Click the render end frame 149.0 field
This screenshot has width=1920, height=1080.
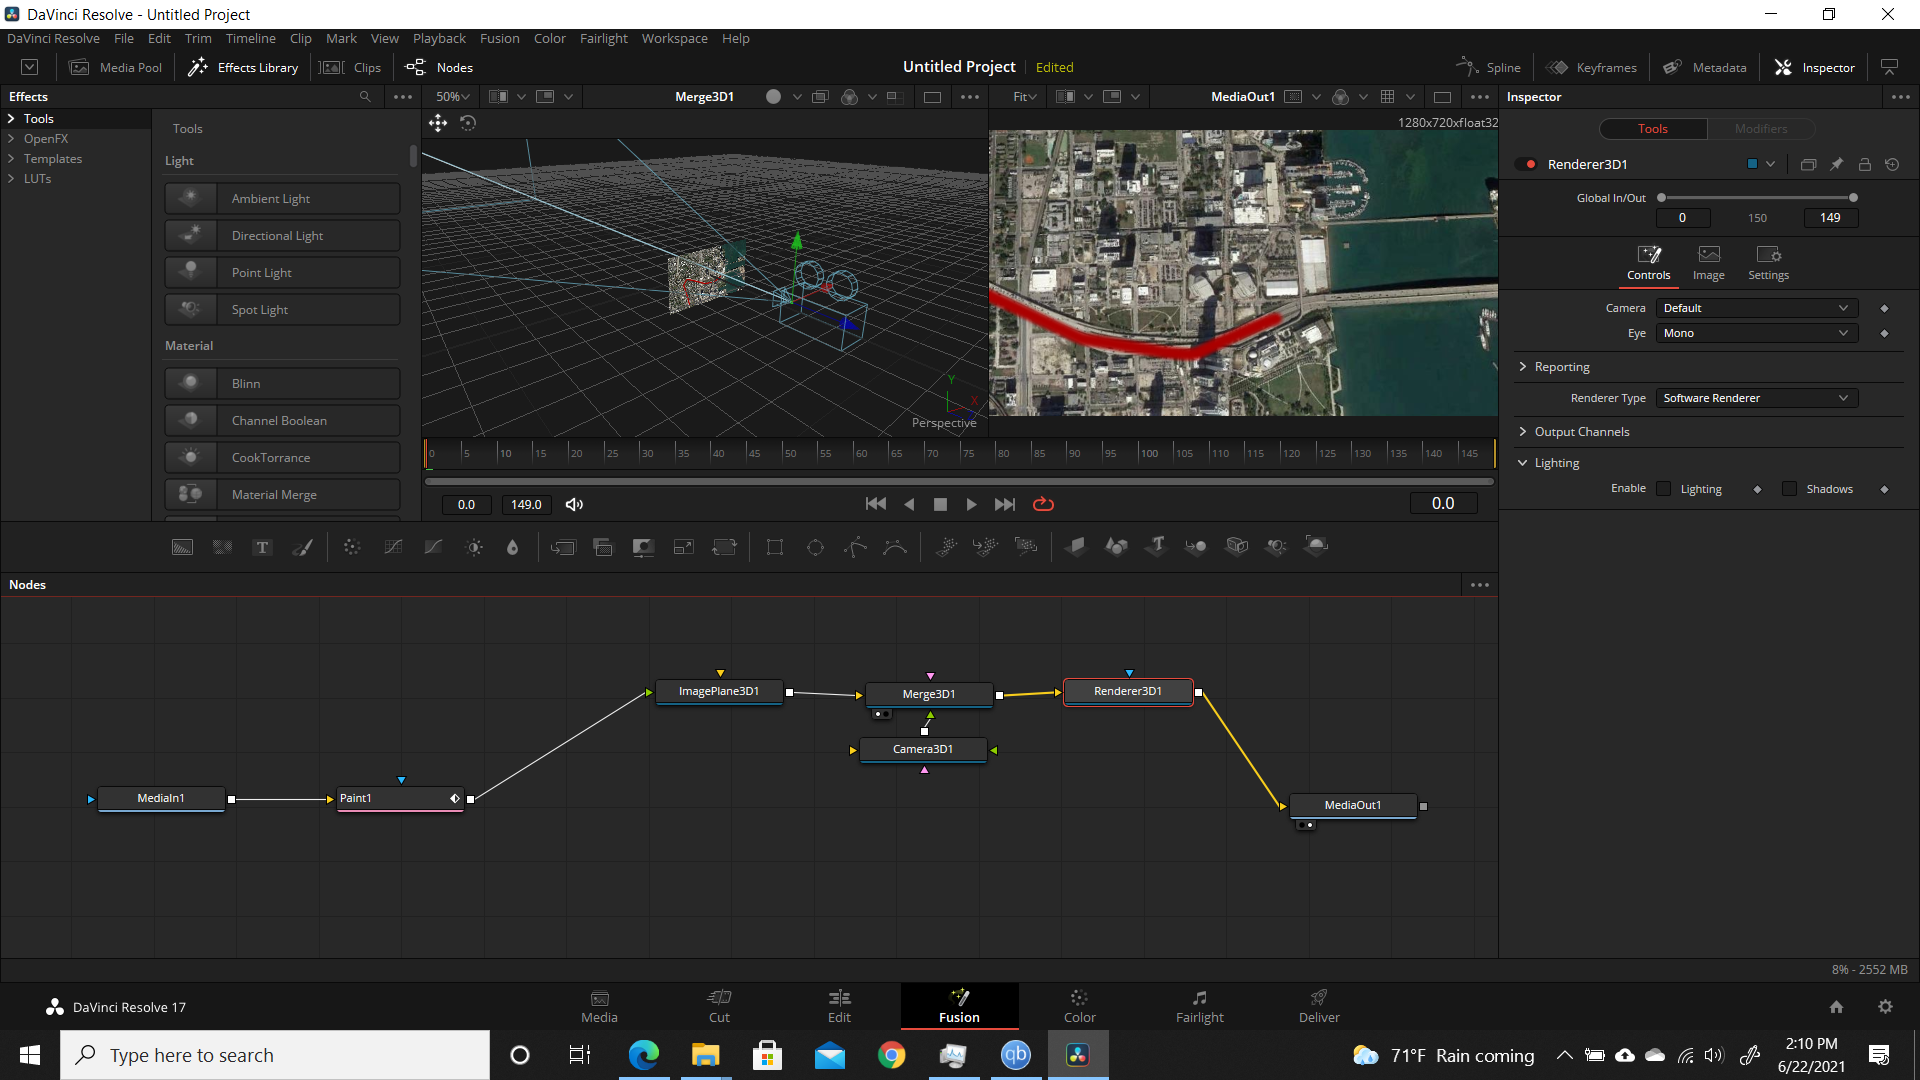tap(526, 505)
